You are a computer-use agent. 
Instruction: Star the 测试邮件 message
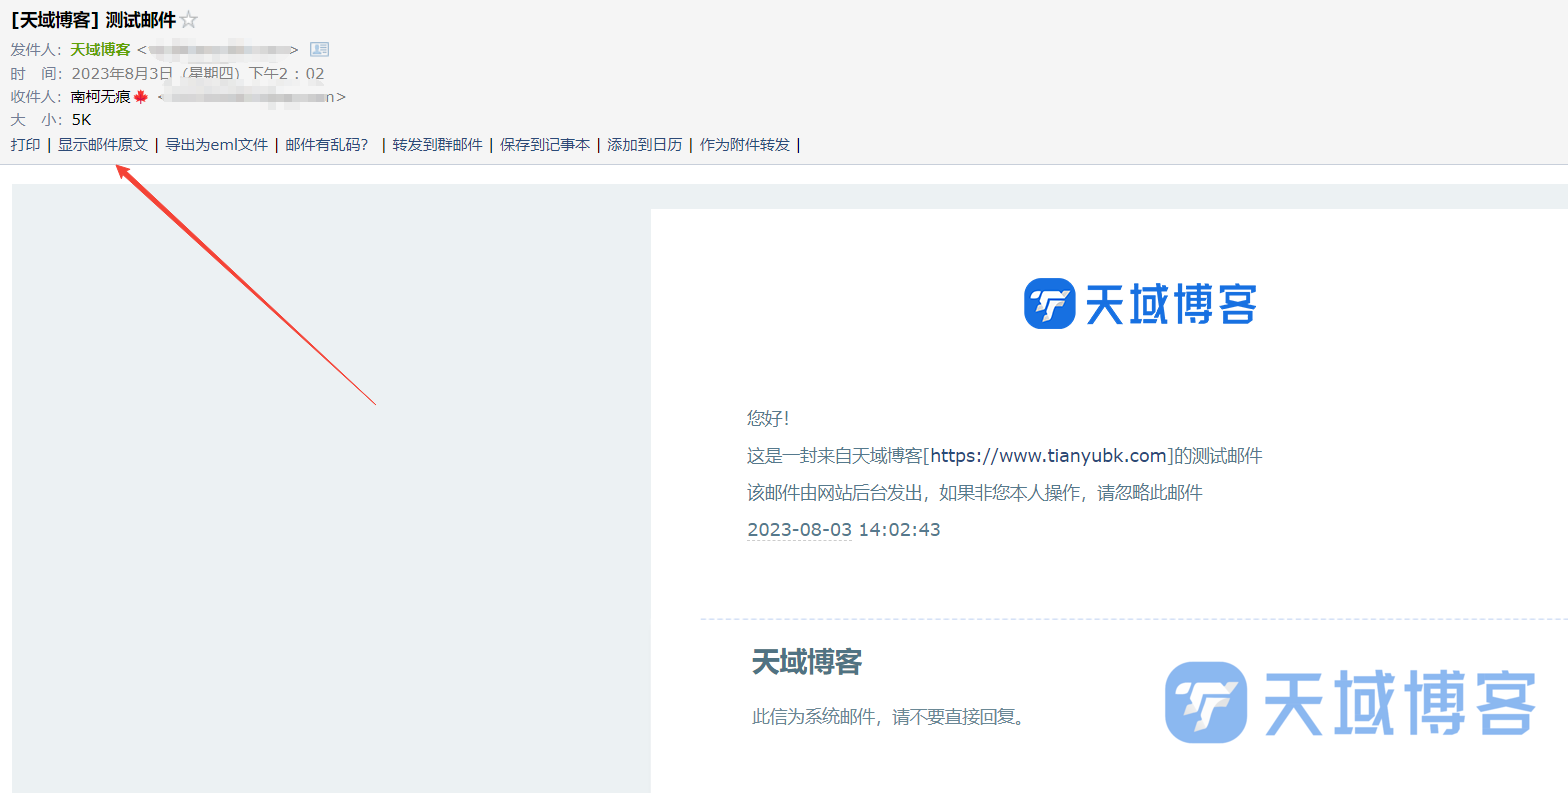[188, 20]
